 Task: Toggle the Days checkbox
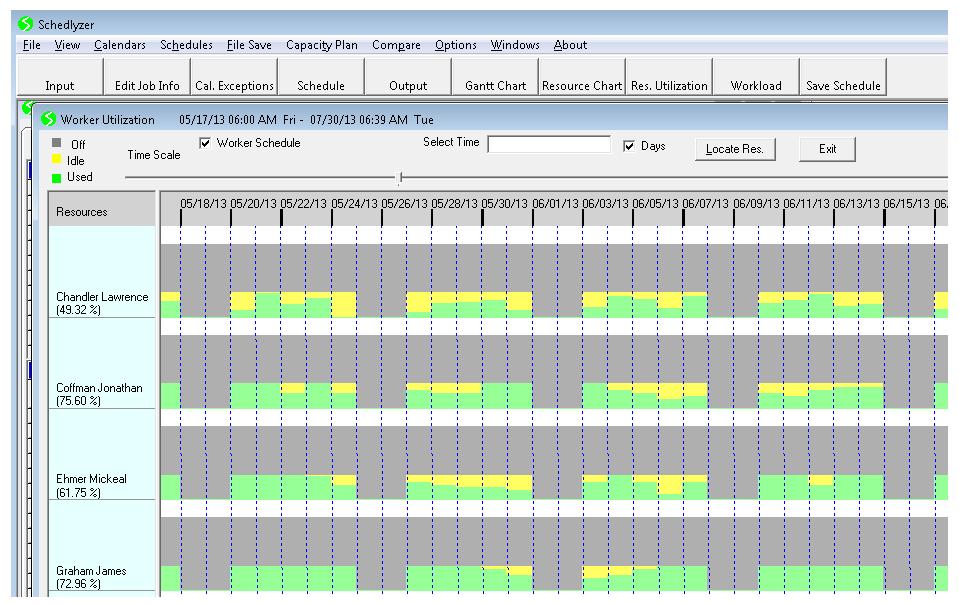629,146
